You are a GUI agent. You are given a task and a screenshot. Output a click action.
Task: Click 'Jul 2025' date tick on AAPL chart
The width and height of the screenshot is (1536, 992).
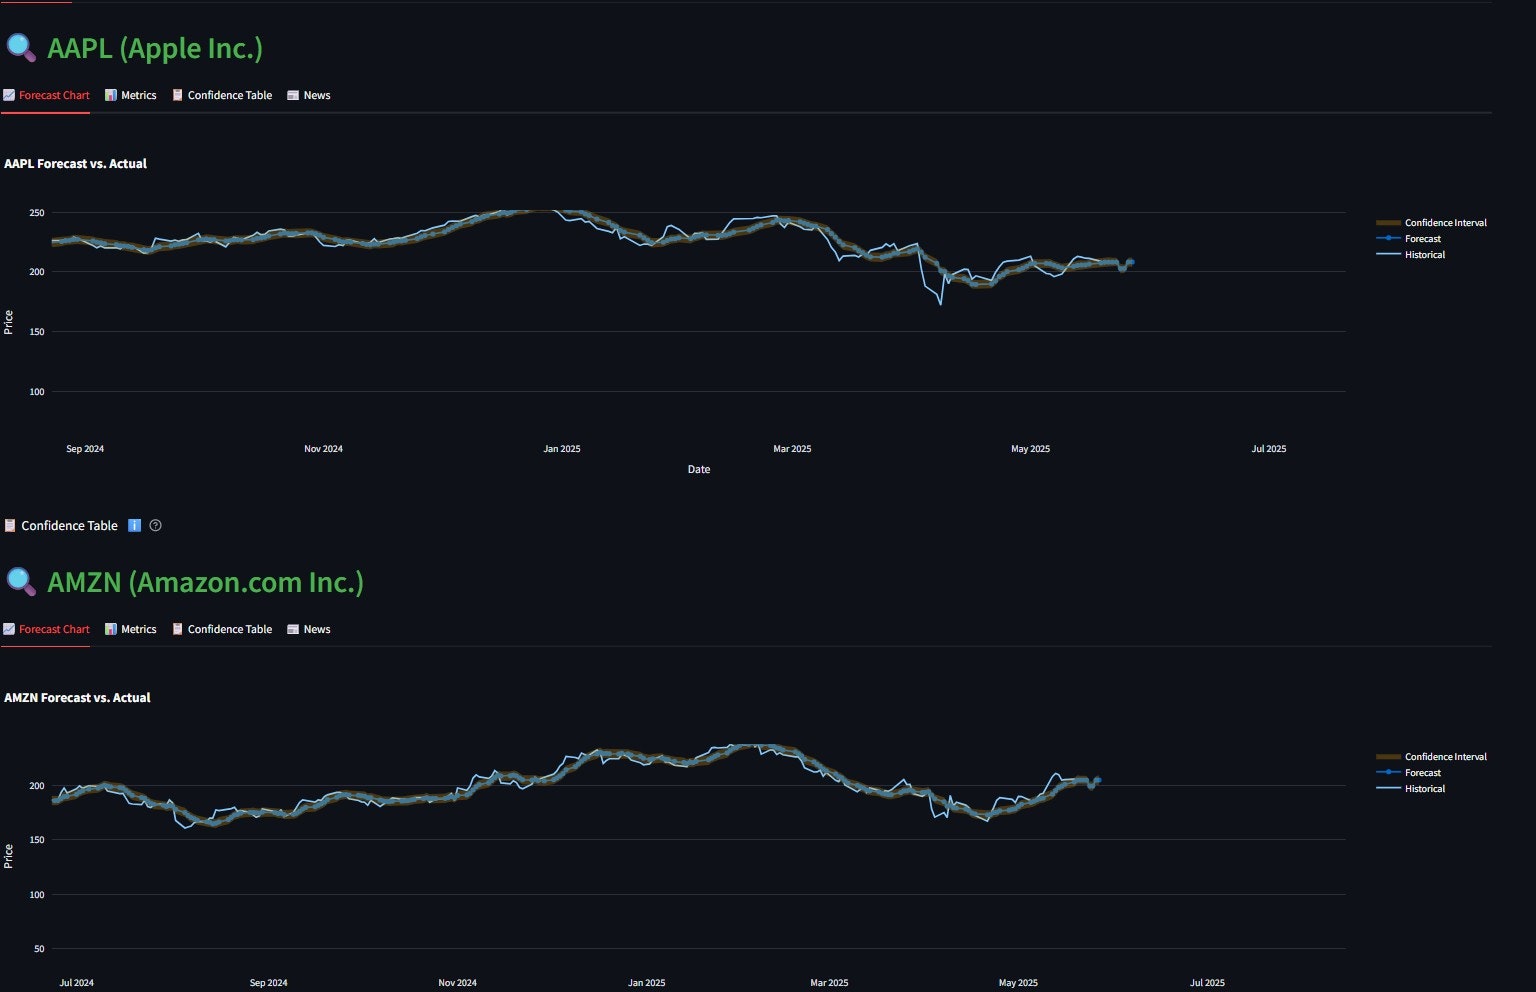1269,449
